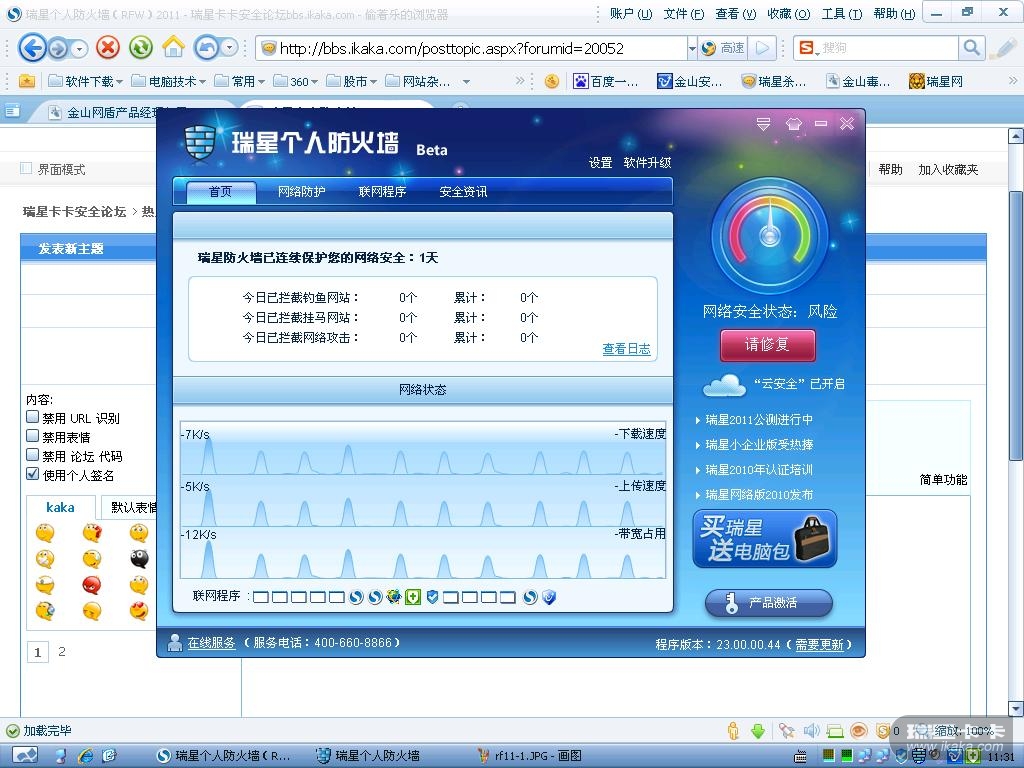Click the 在线服务 person icon
The image size is (1024, 768).
[174, 643]
